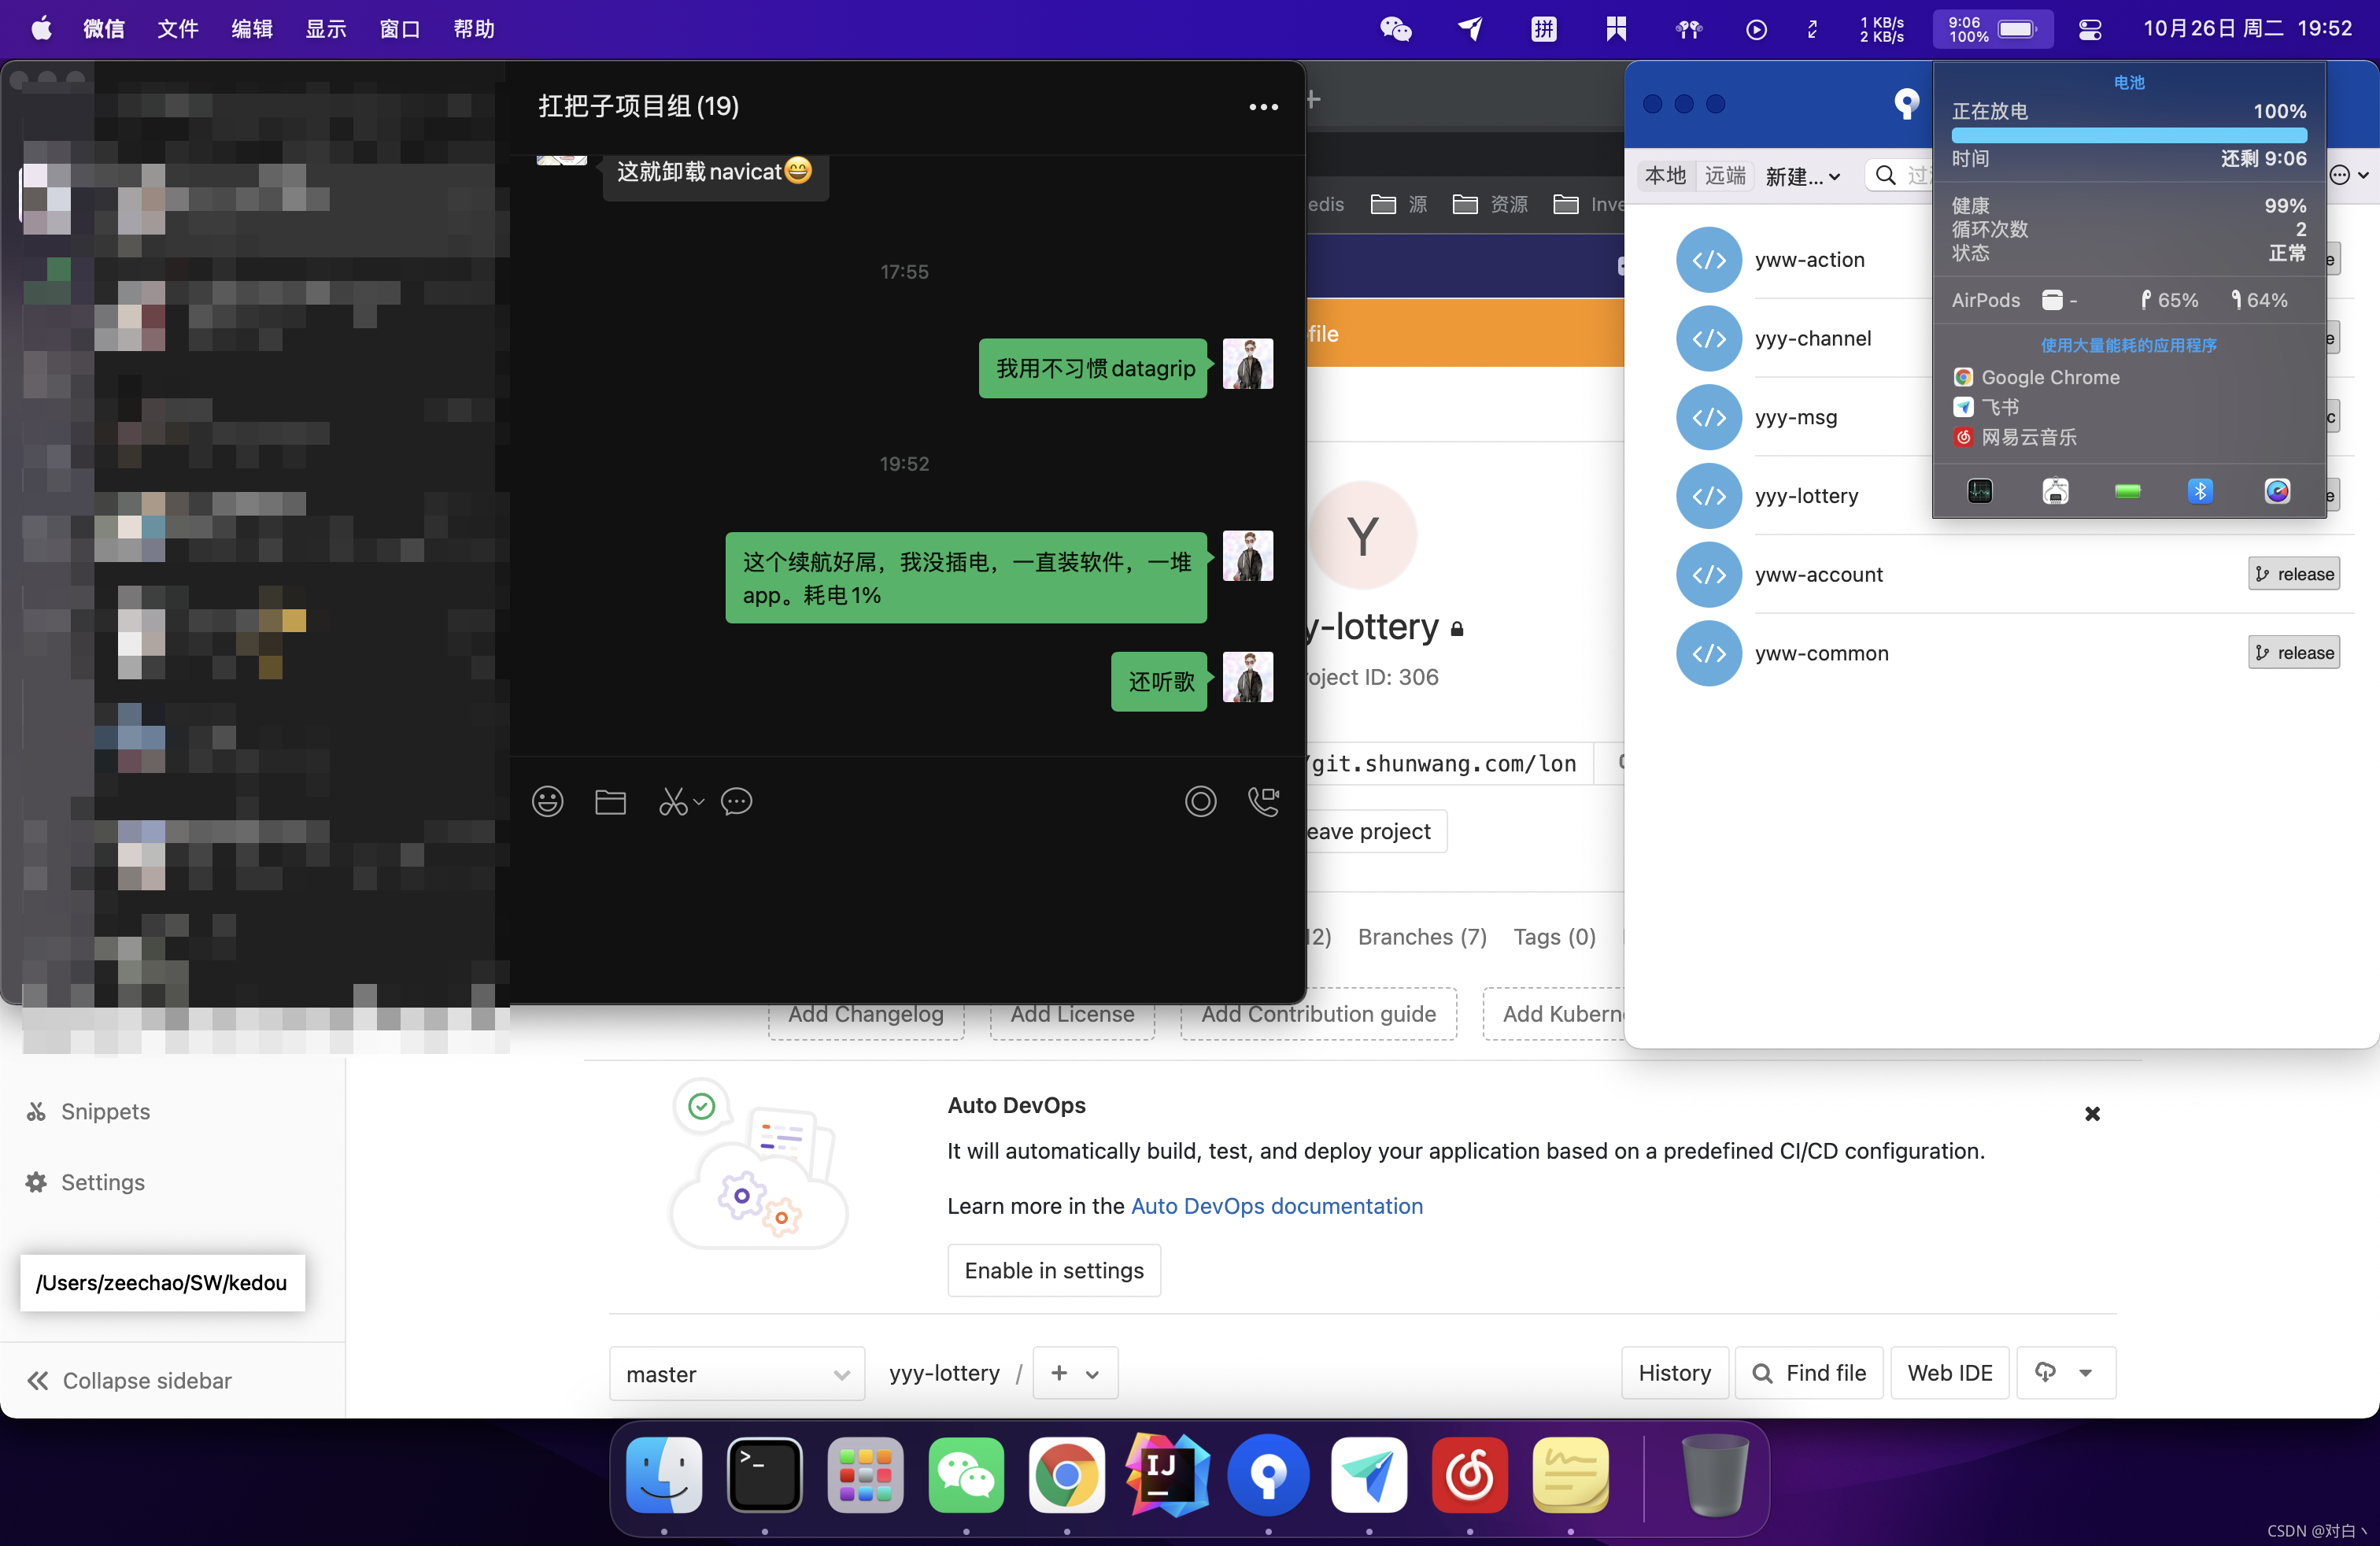The image size is (2380, 1546).
Task: Switch to 远端 (Remote) repositories view
Action: pos(1725,176)
